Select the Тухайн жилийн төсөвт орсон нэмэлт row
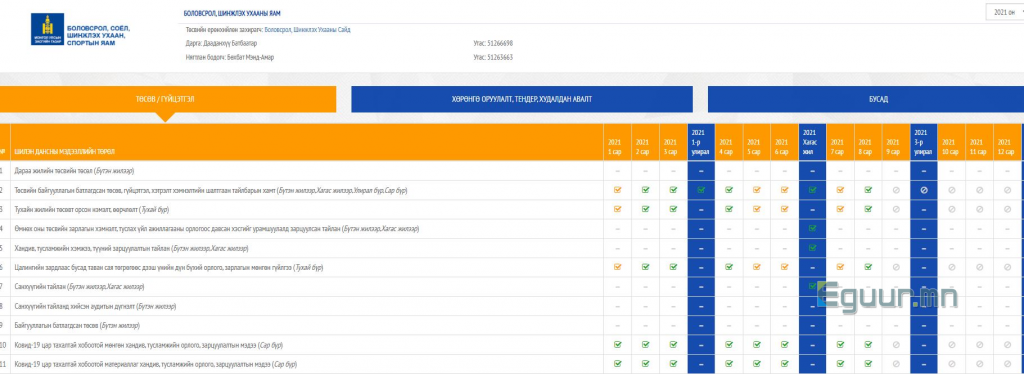The height and width of the screenshot is (374, 1024). (x=91, y=210)
